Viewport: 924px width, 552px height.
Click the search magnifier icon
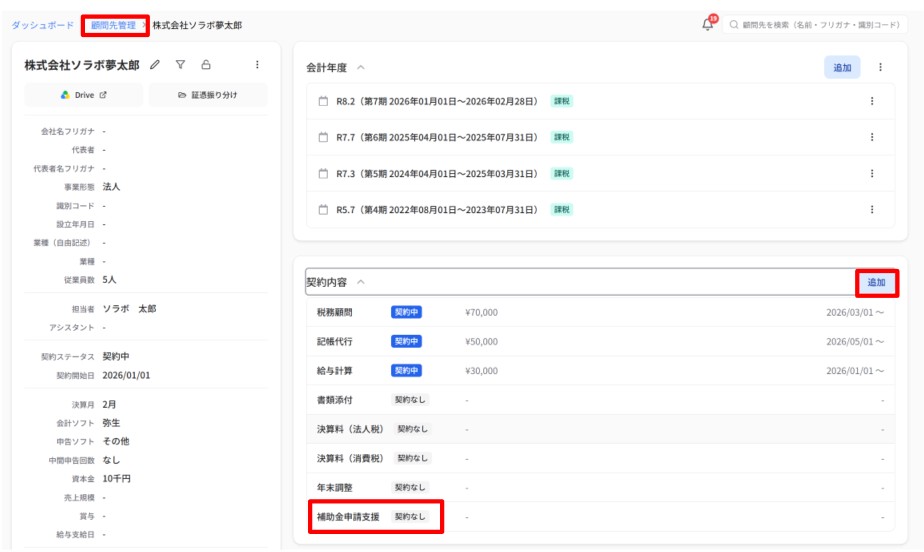734,25
